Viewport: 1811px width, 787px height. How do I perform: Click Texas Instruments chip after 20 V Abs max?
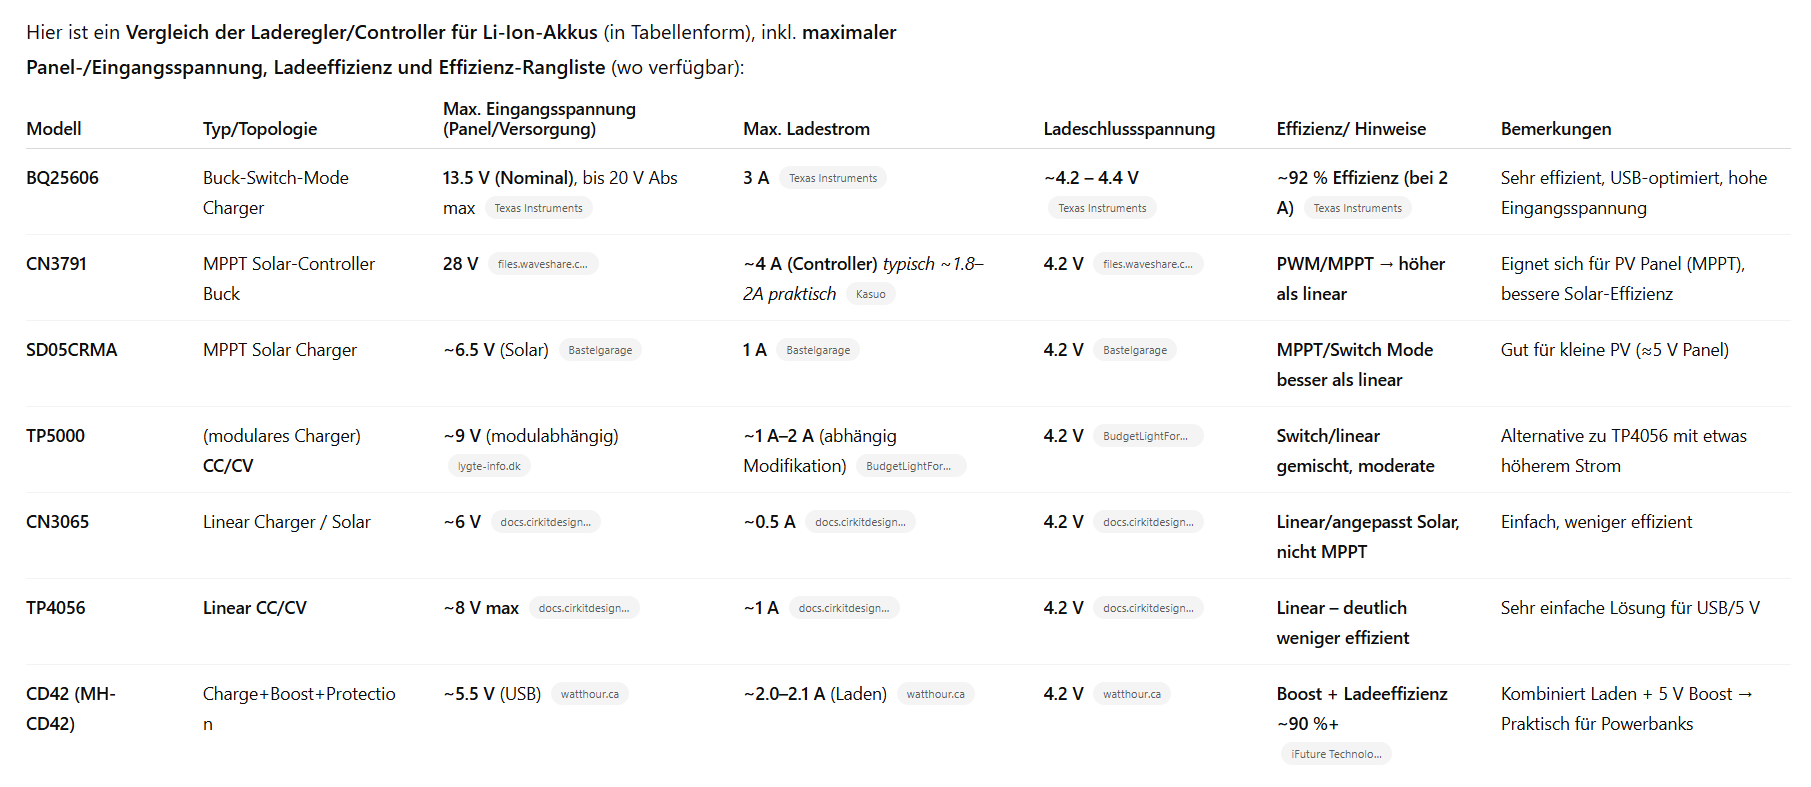(538, 208)
